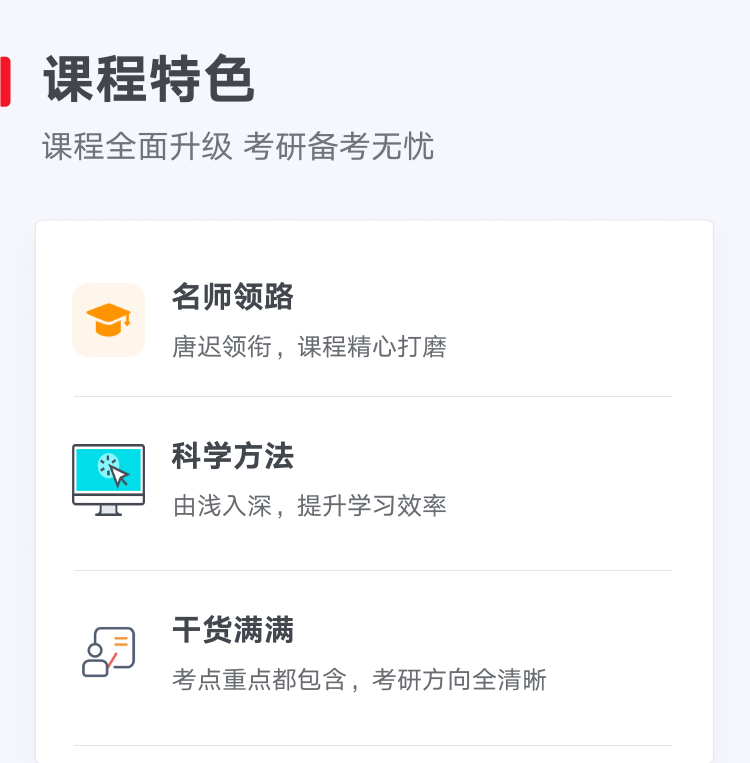Click the mouse cursor arrow on the monitor screen
750x763 pixels.
pyautogui.click(x=119, y=476)
